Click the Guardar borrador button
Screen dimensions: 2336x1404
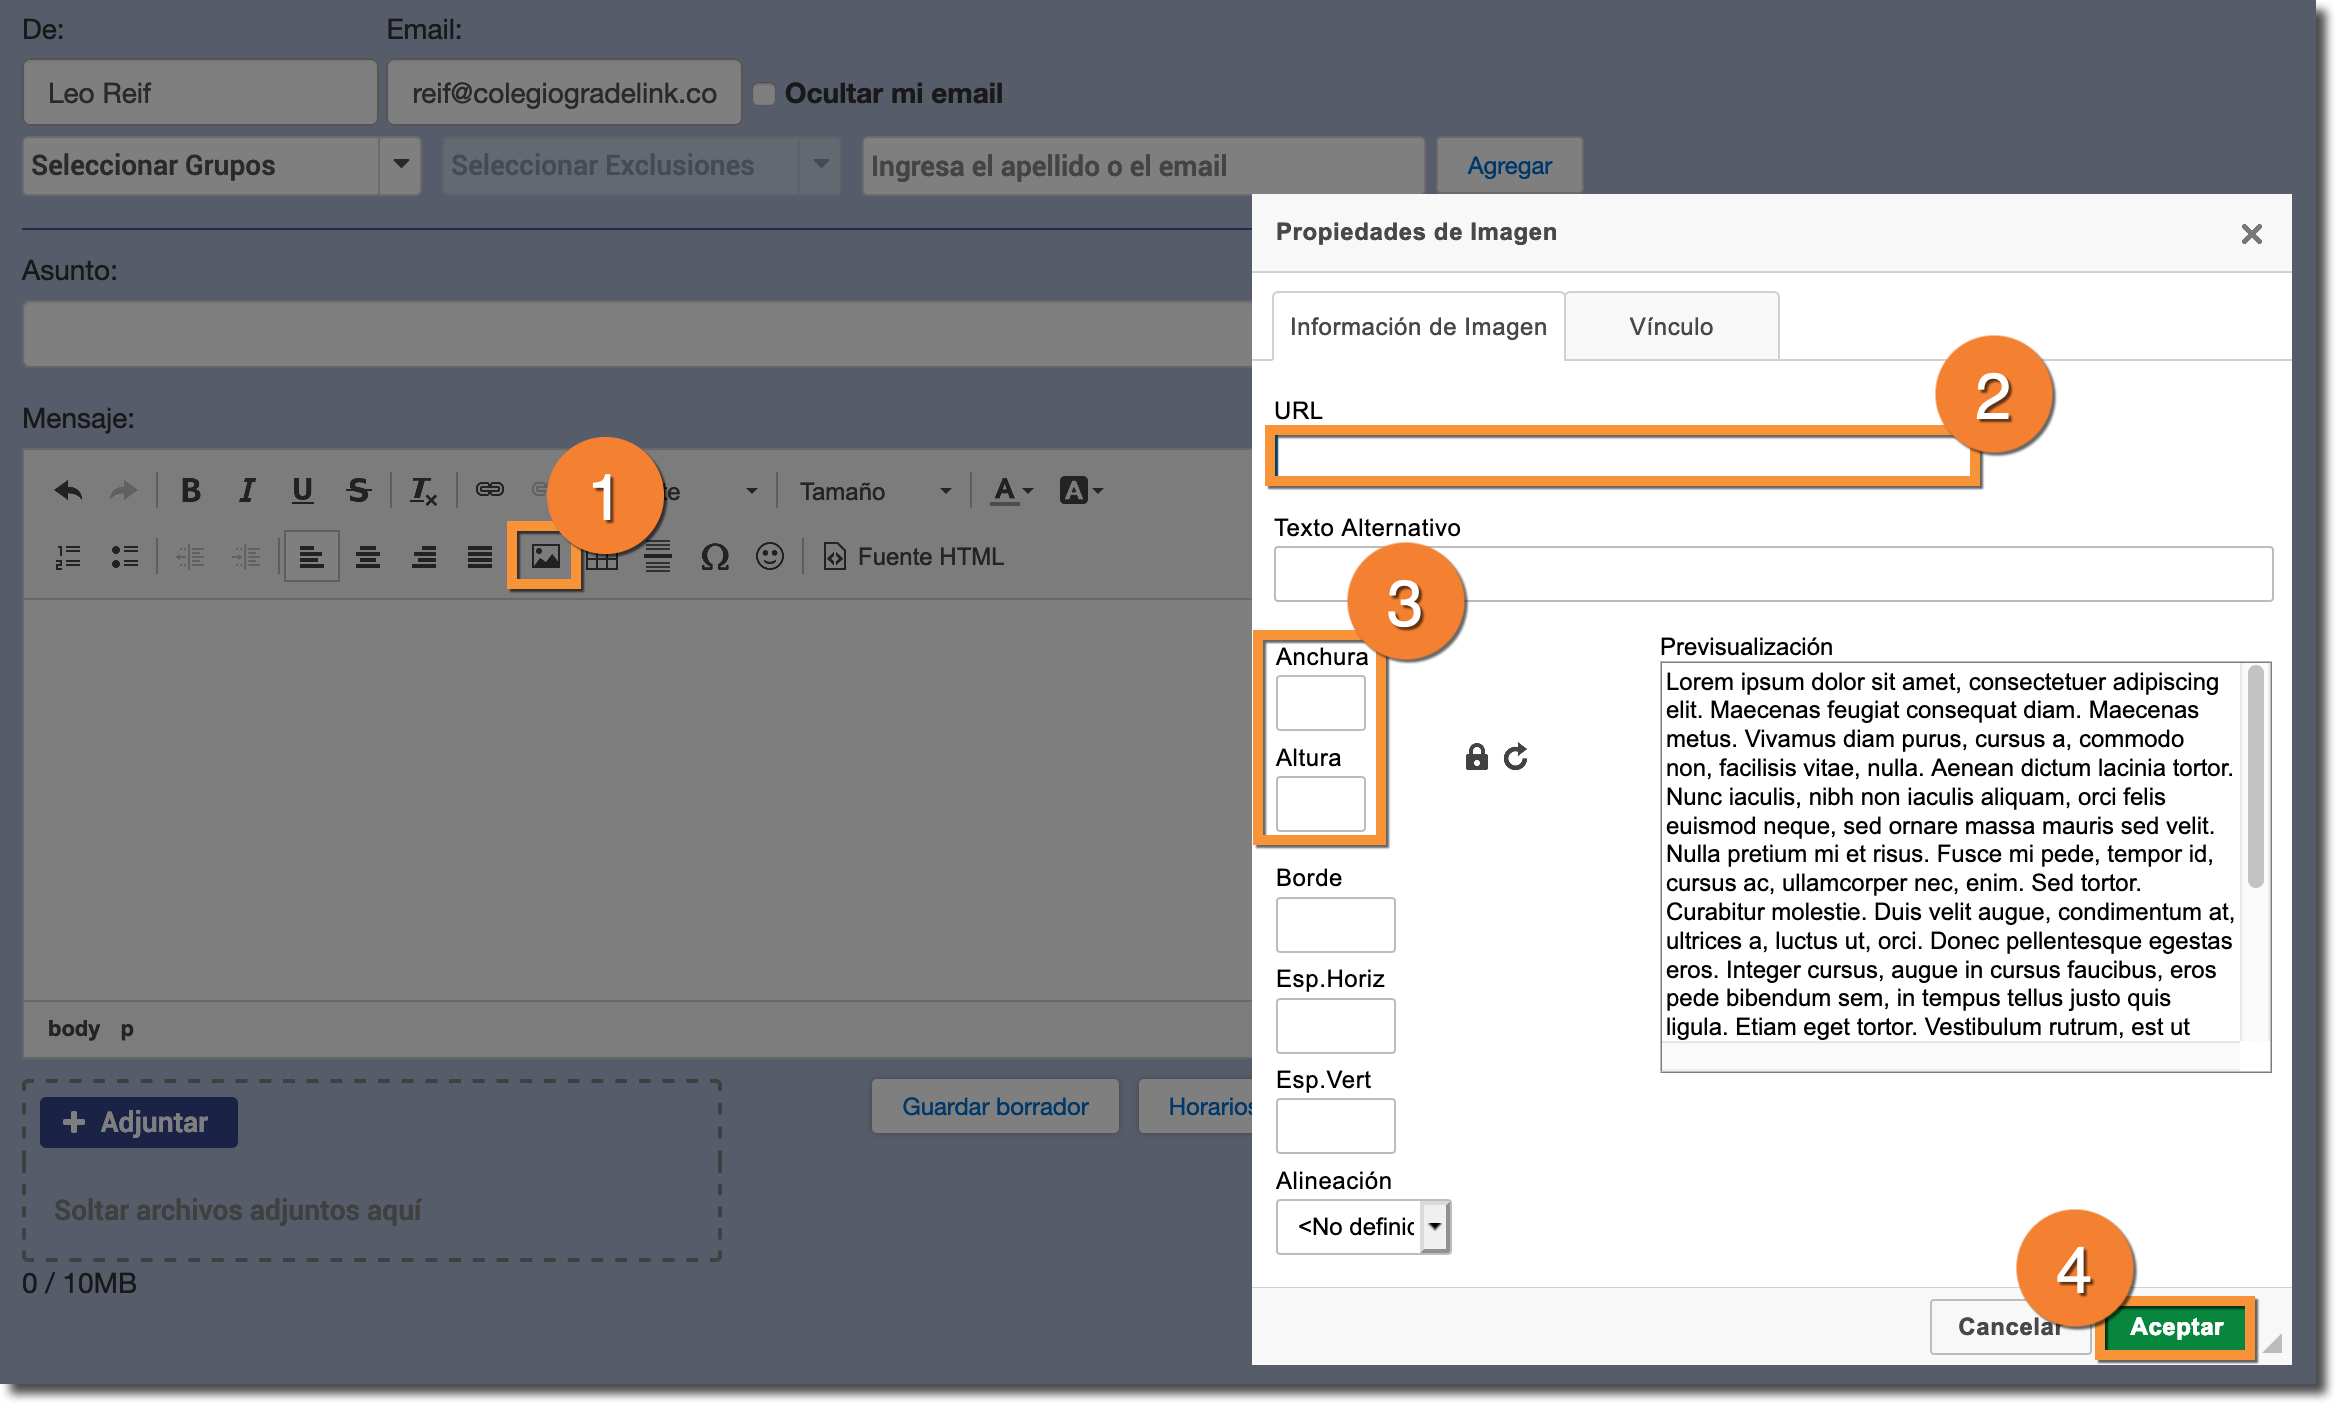[994, 1106]
